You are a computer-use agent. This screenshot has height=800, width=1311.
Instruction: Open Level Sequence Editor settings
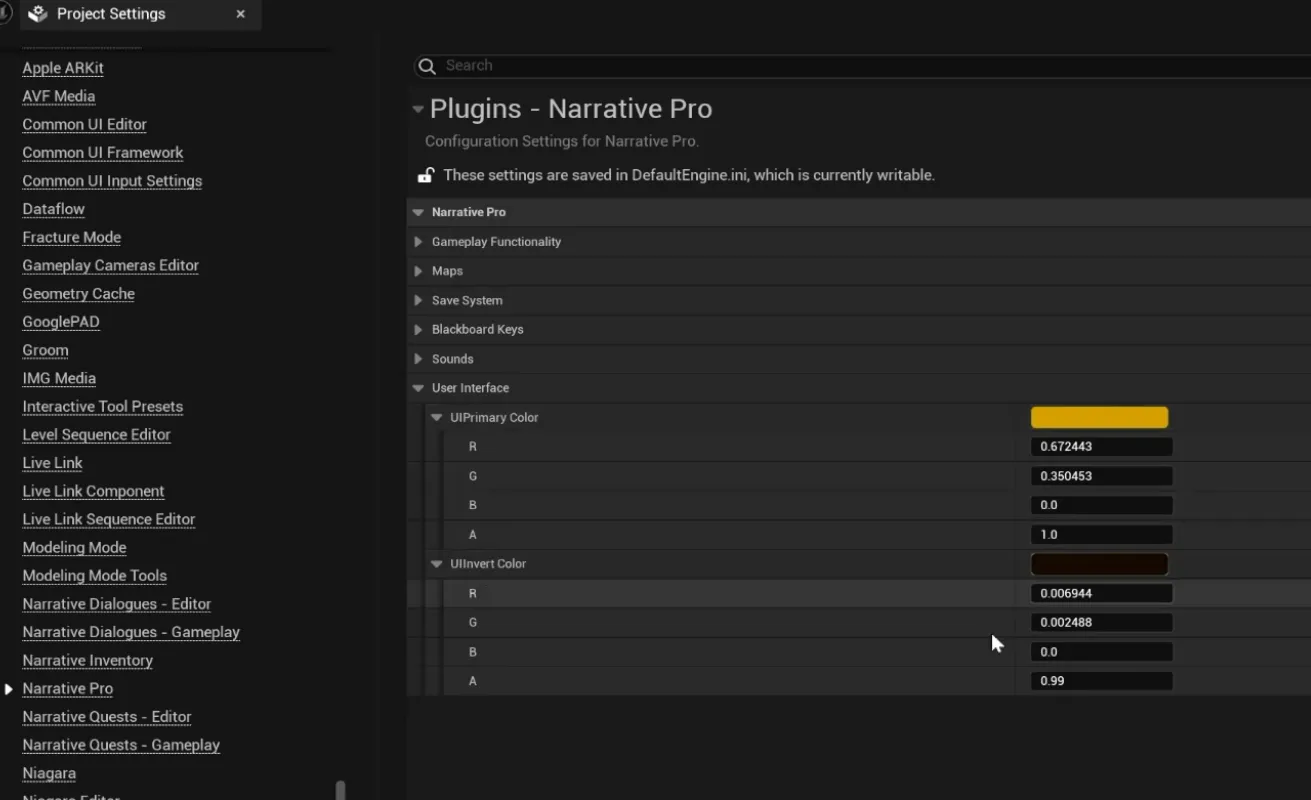96,435
